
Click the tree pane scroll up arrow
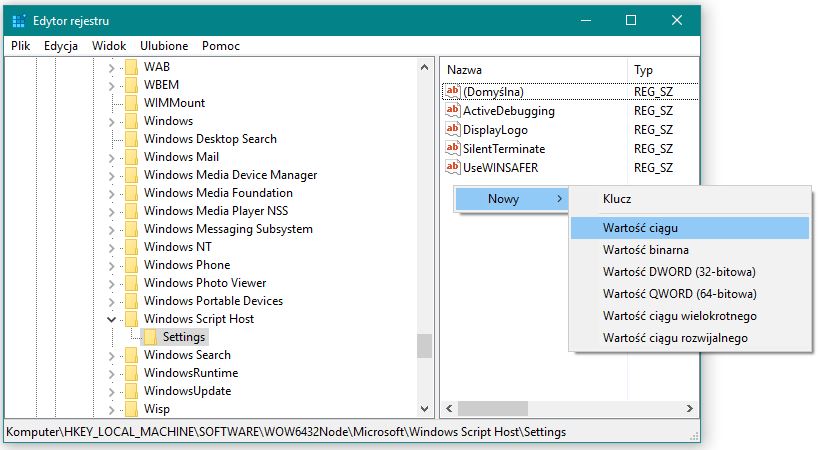[425, 67]
